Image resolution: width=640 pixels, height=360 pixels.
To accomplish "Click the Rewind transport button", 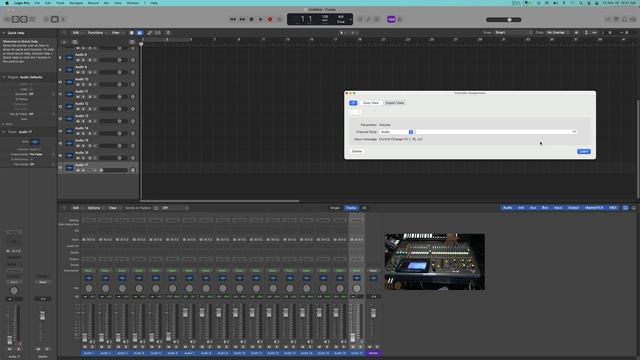I will [x=233, y=19].
